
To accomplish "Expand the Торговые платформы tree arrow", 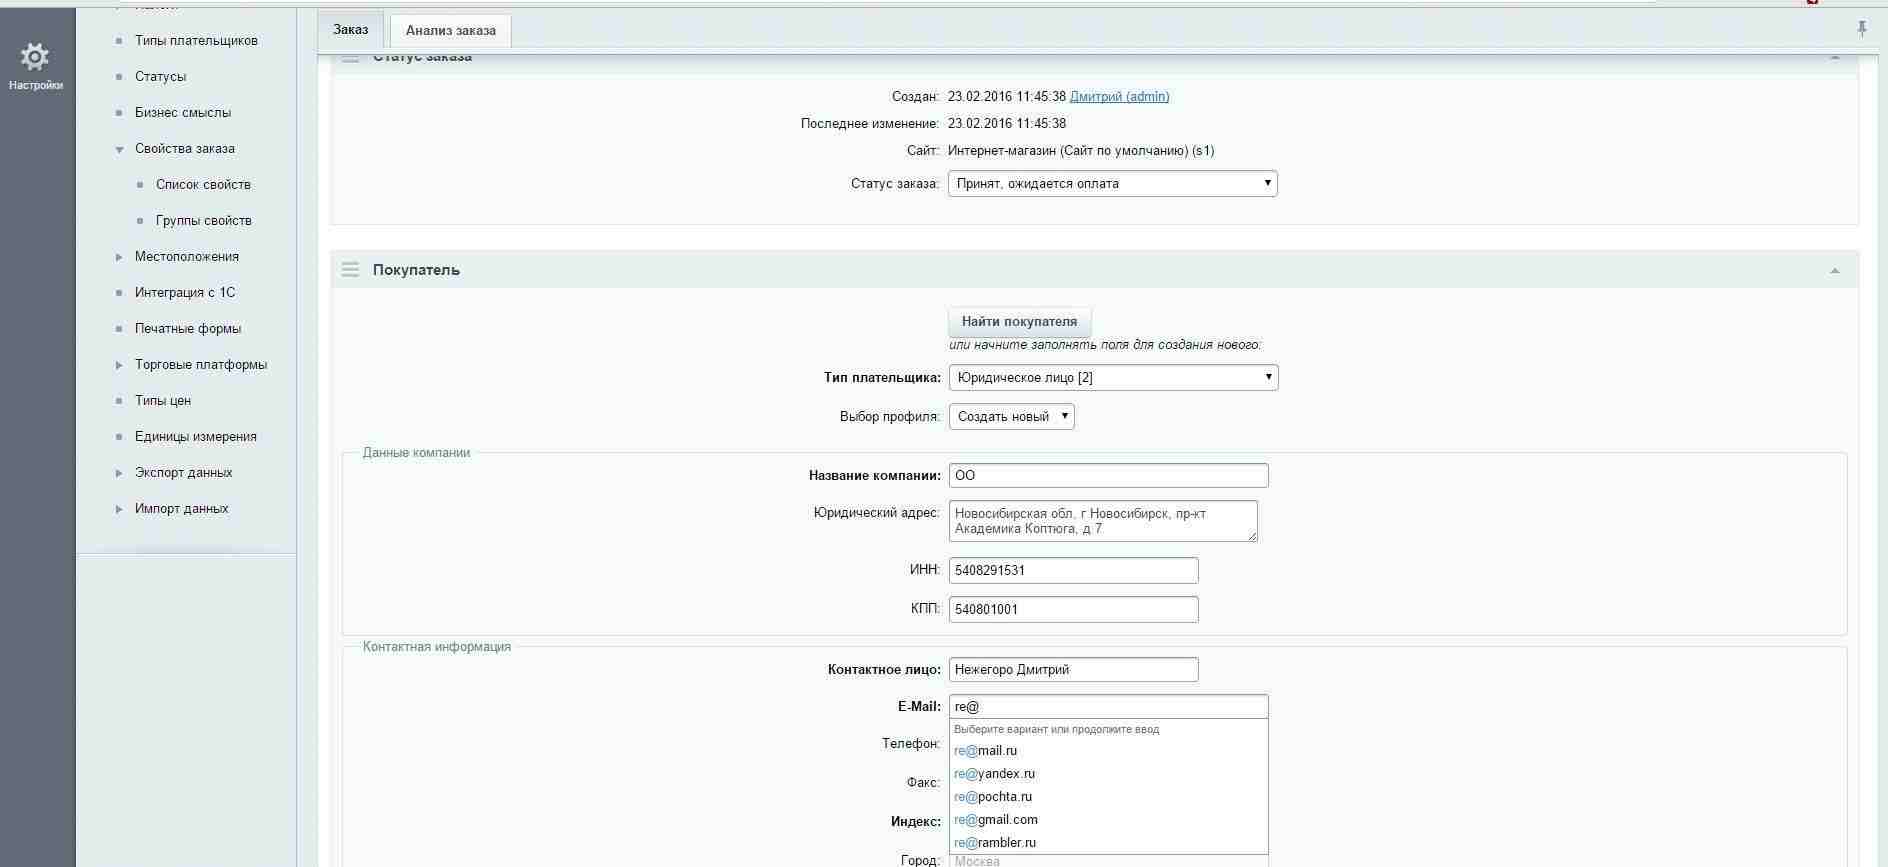I will coord(119,365).
